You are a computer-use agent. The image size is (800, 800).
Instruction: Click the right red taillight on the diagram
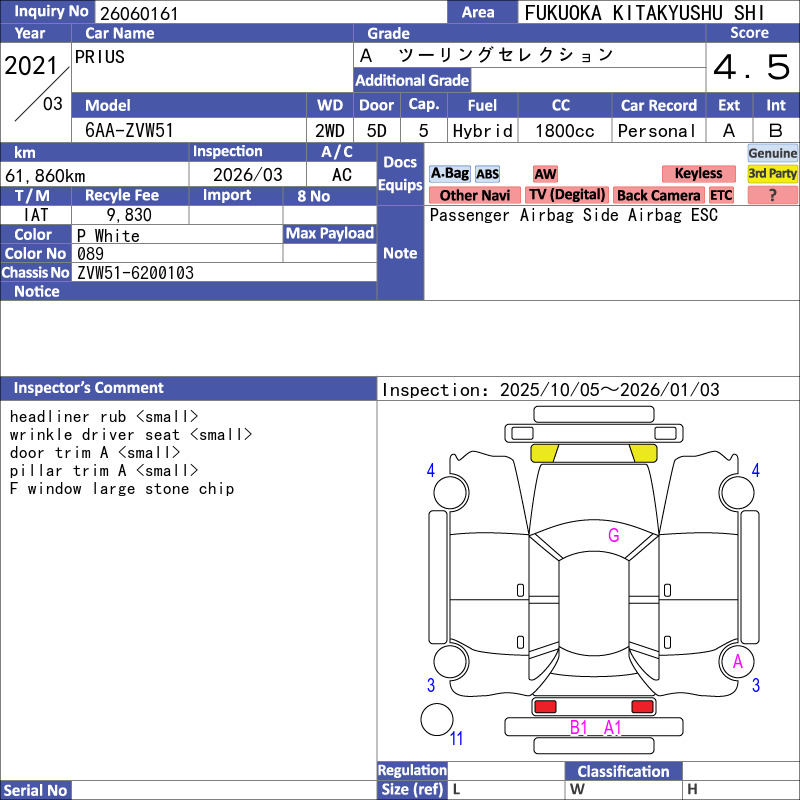tap(642, 707)
